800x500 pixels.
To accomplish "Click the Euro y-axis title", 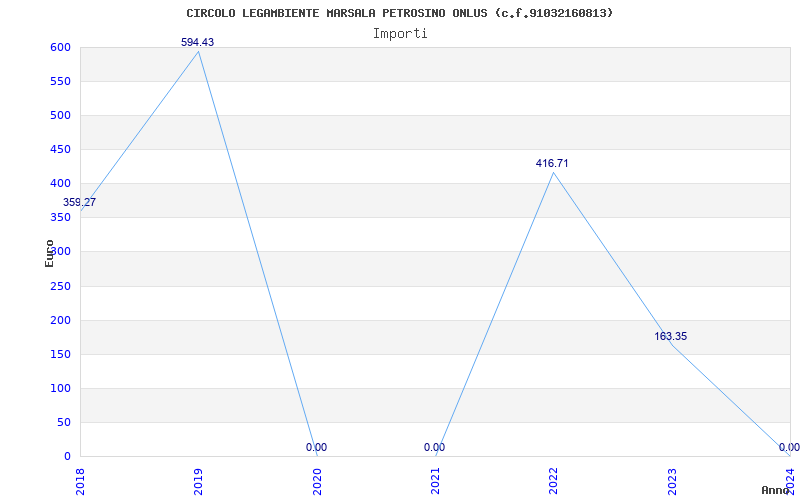I will coord(49,253).
